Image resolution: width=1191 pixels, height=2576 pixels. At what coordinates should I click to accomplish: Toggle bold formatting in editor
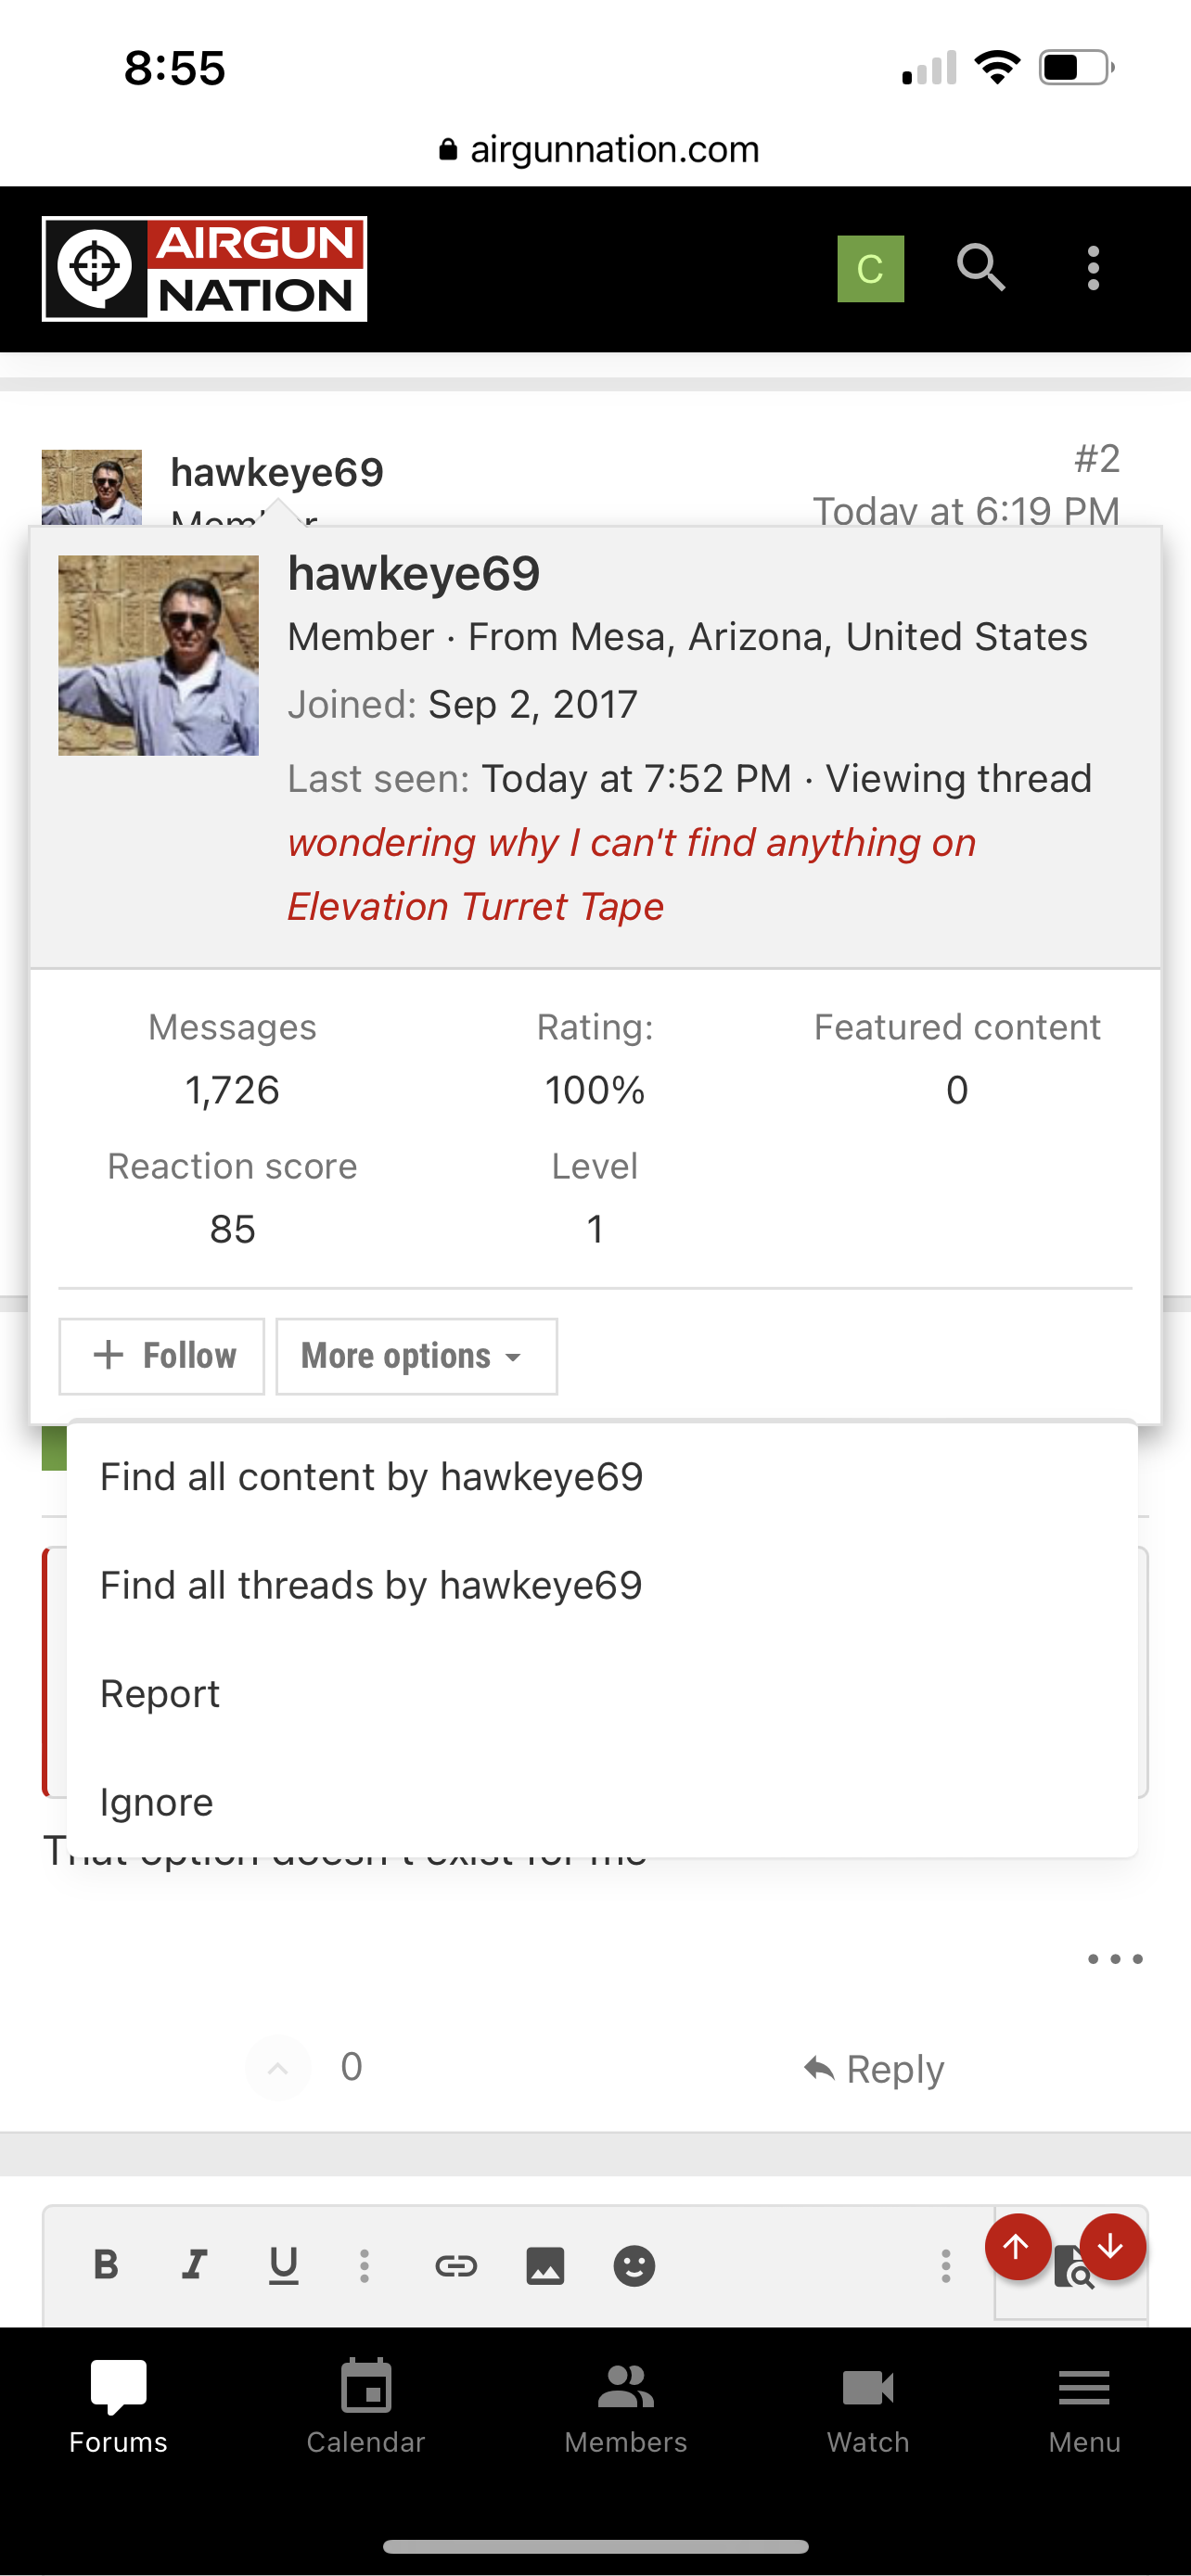pyautogui.click(x=106, y=2264)
